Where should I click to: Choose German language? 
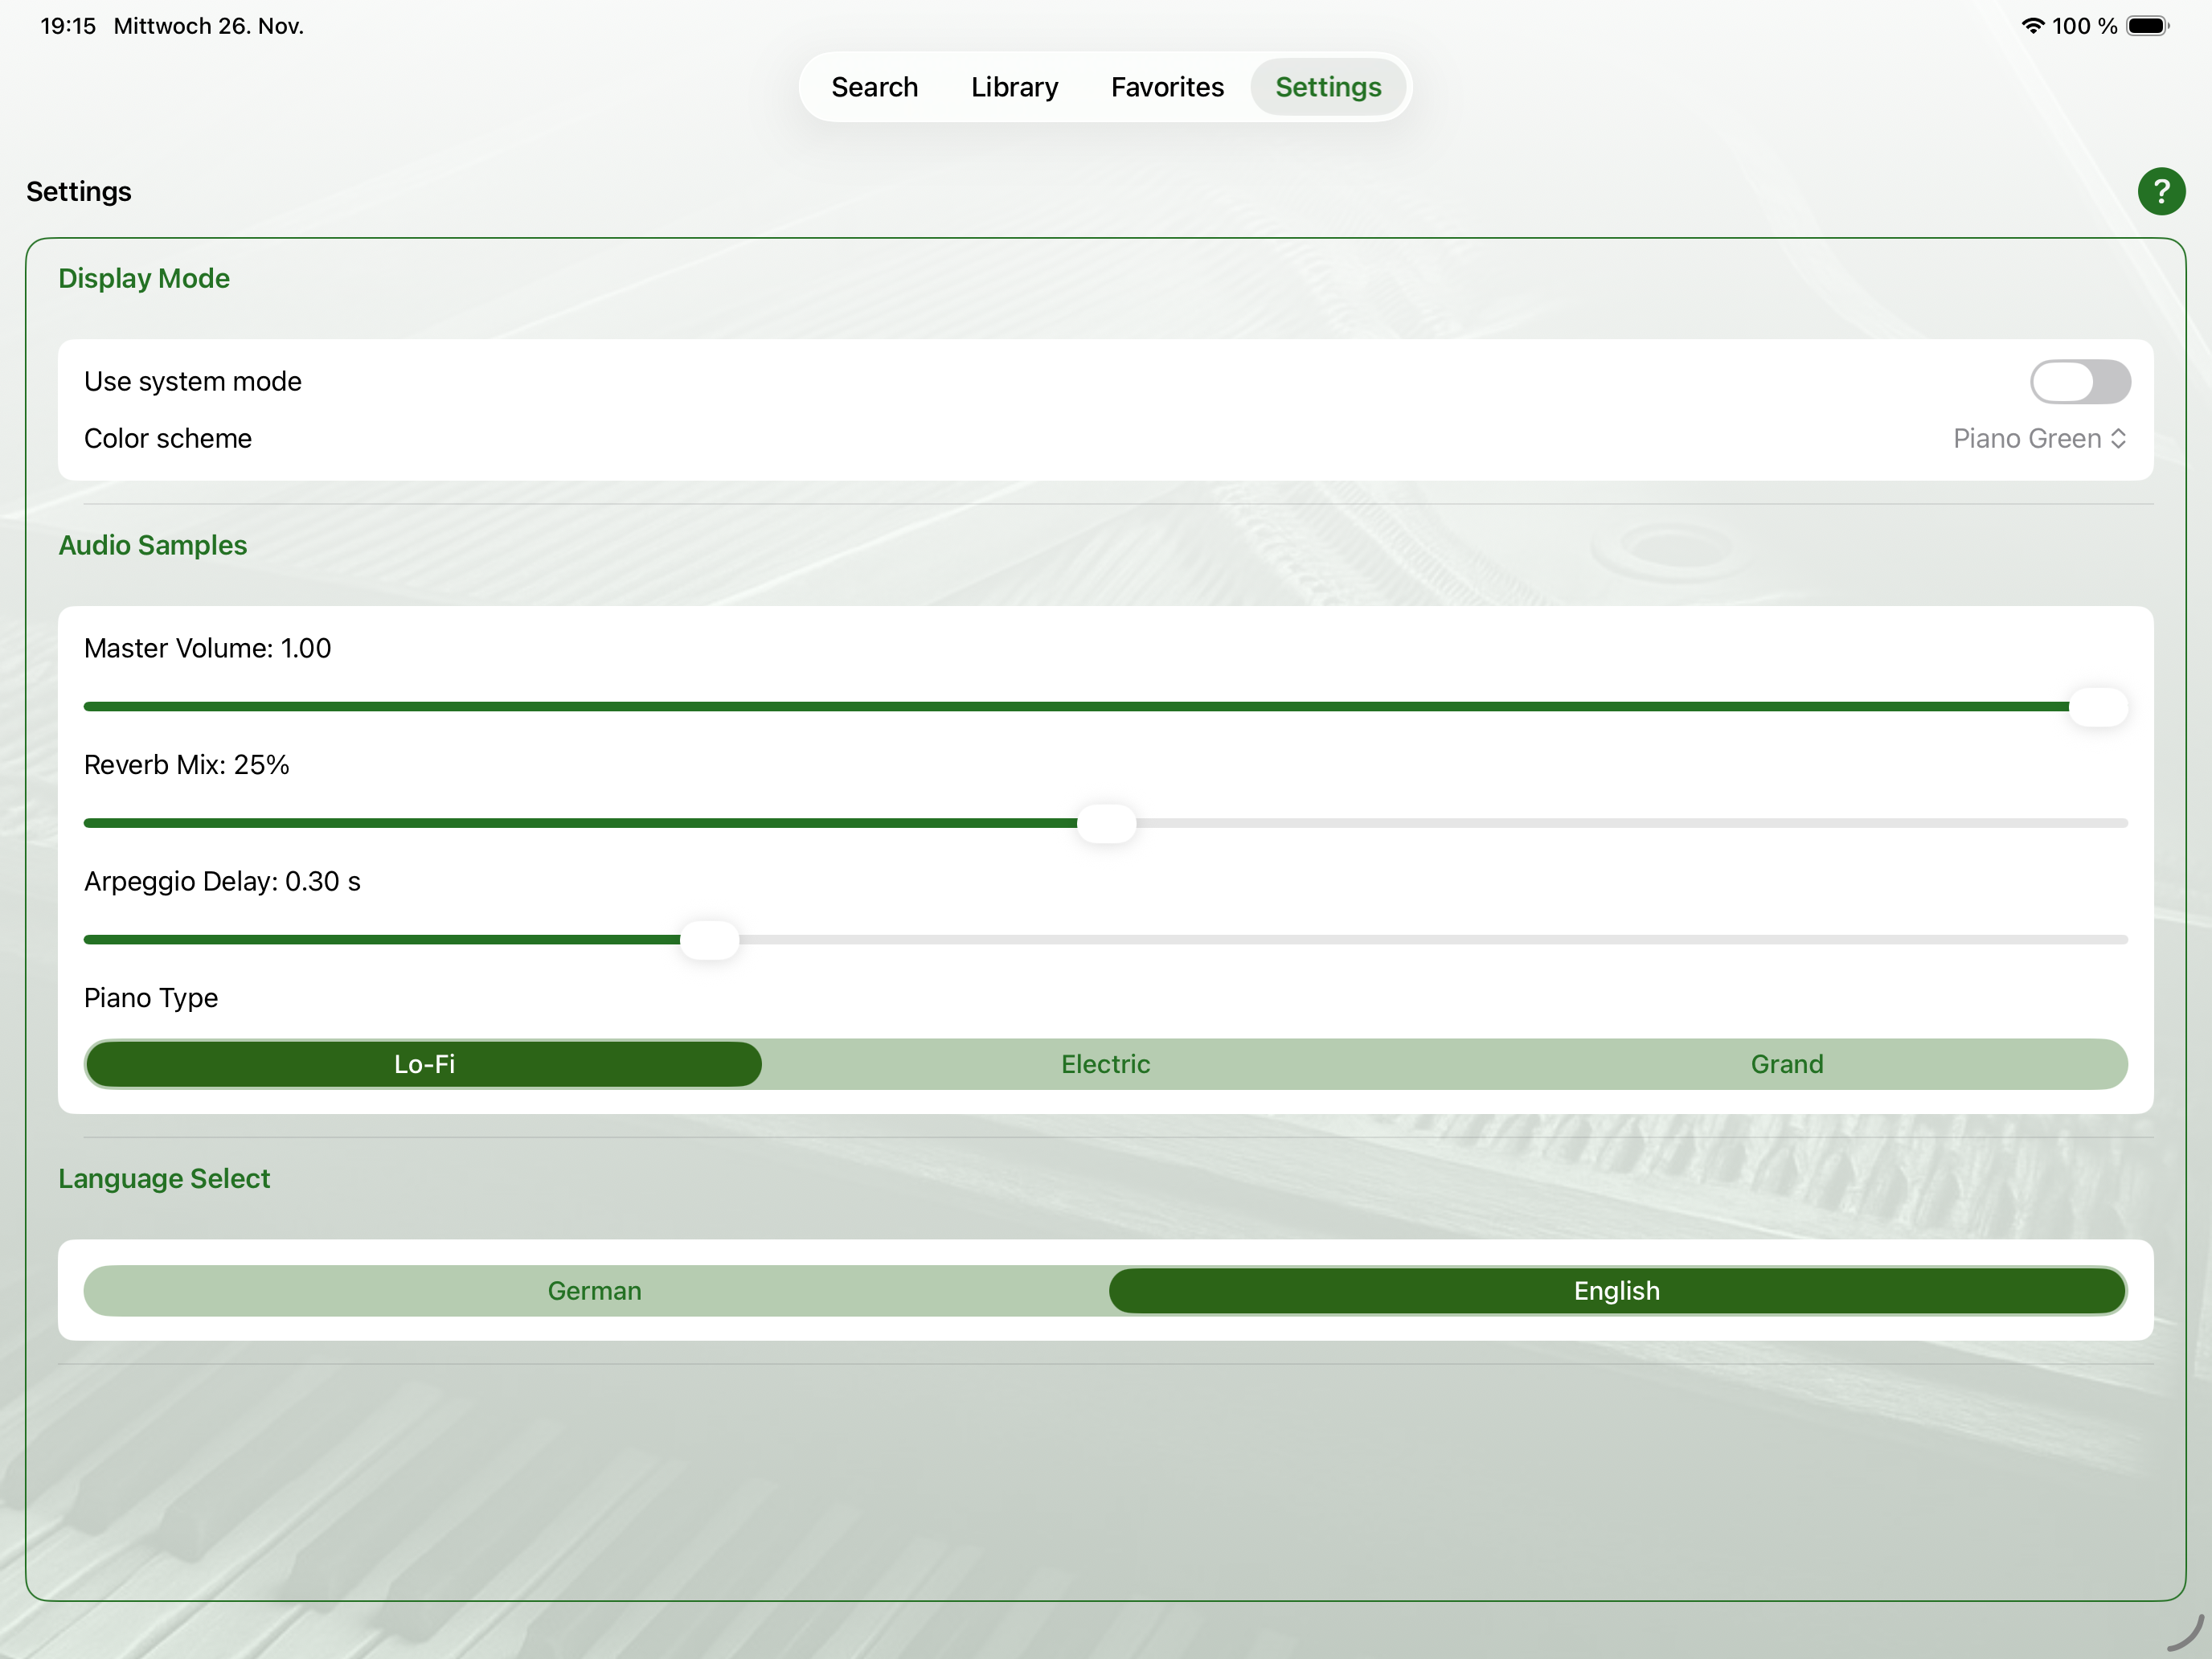tap(595, 1291)
